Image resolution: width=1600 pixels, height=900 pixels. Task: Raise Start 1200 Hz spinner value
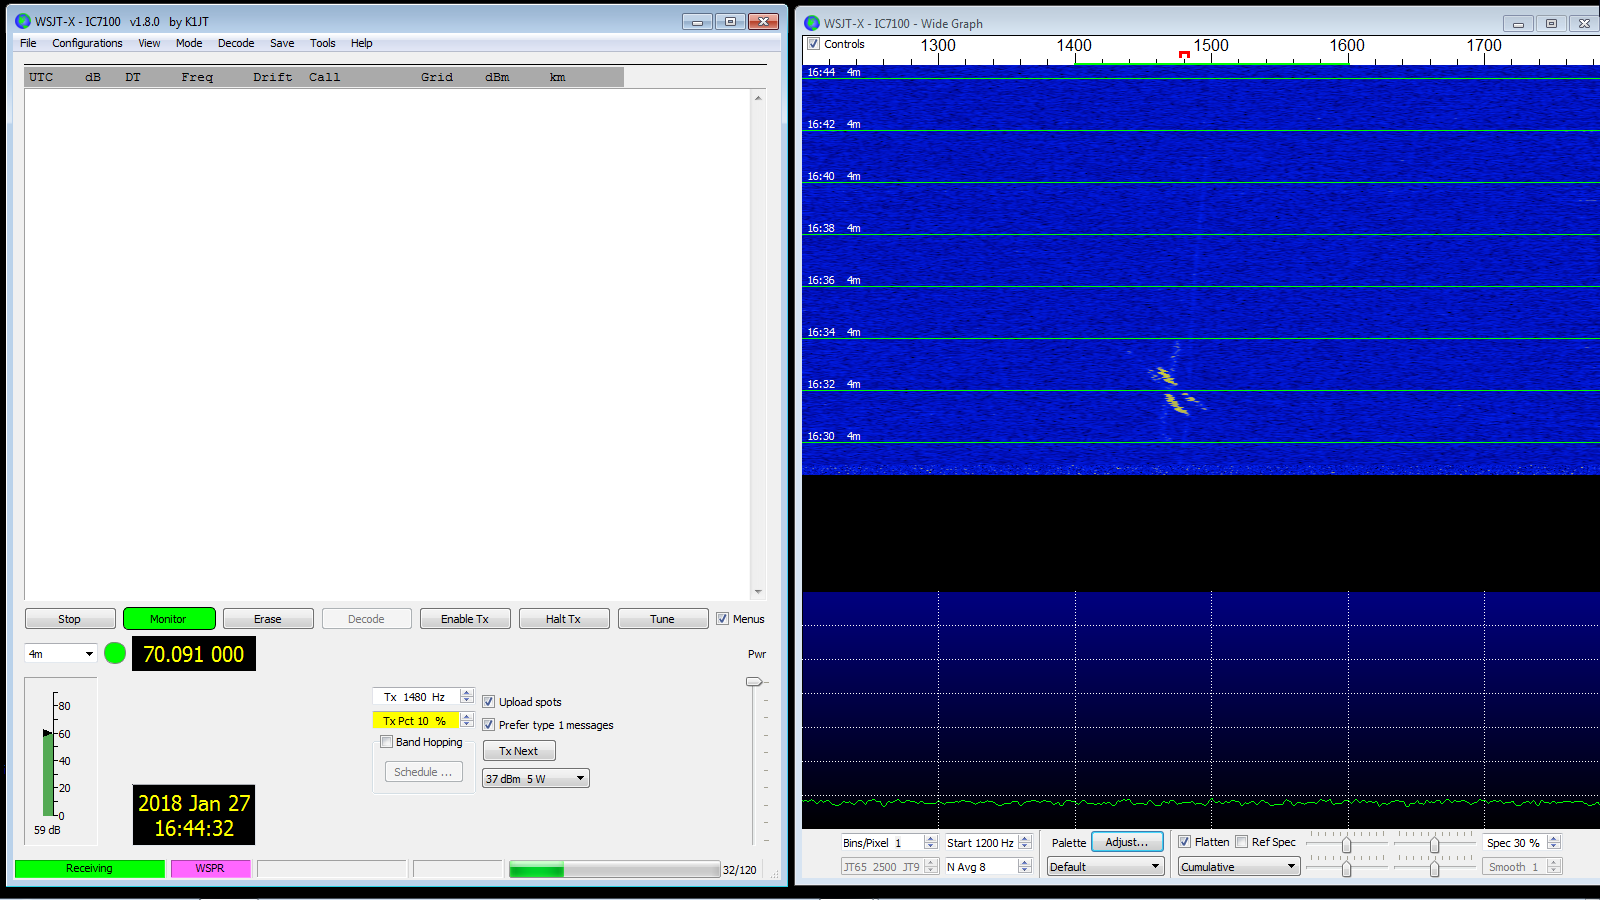(1025, 839)
